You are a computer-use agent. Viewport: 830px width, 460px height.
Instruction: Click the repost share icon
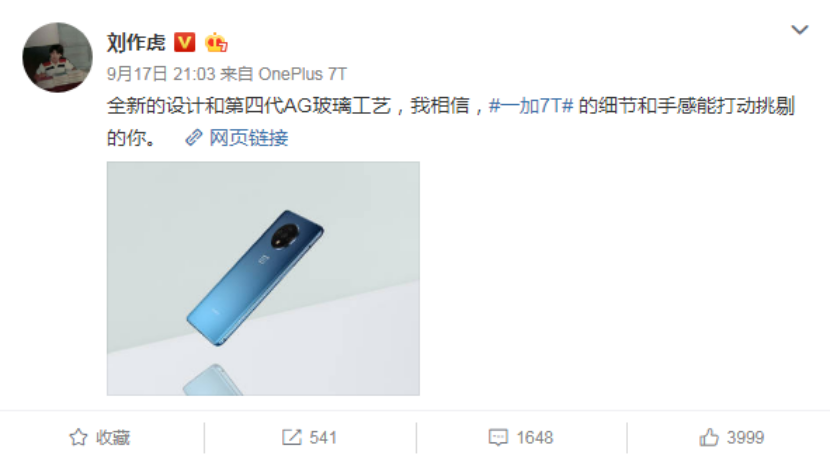[x=292, y=437]
